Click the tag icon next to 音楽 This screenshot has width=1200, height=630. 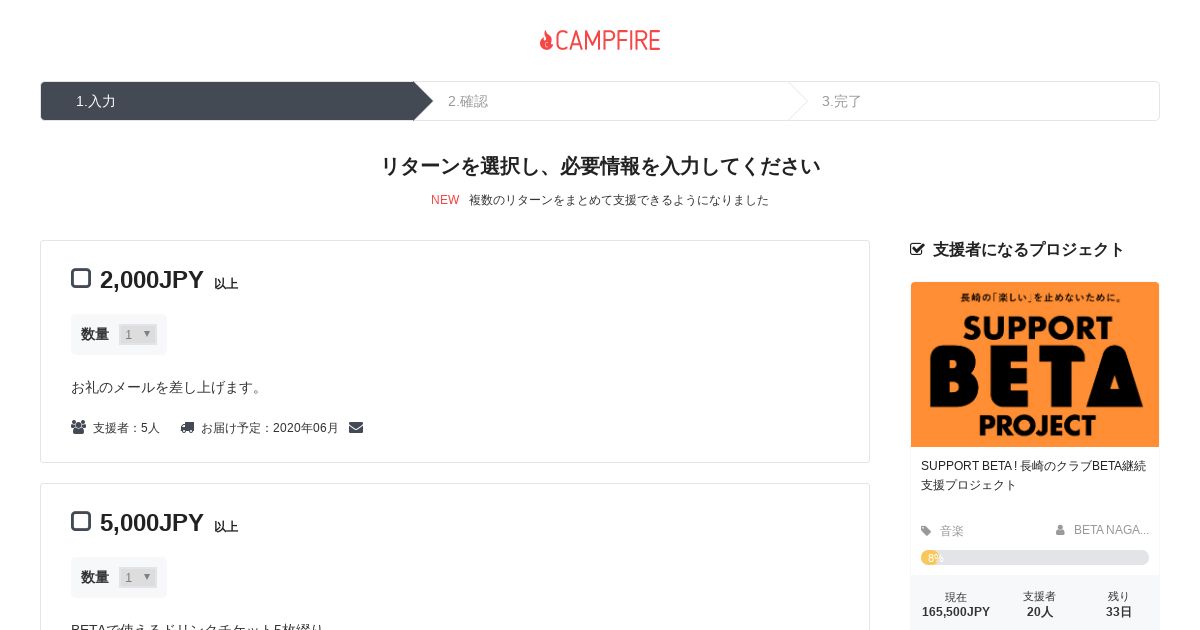(926, 531)
